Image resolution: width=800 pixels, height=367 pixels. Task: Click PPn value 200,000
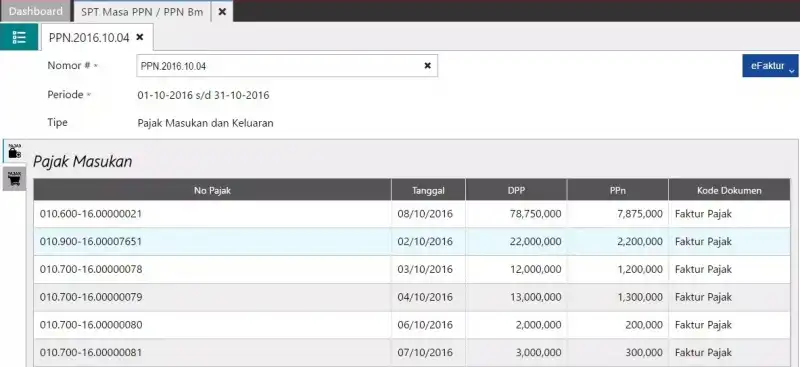click(645, 325)
